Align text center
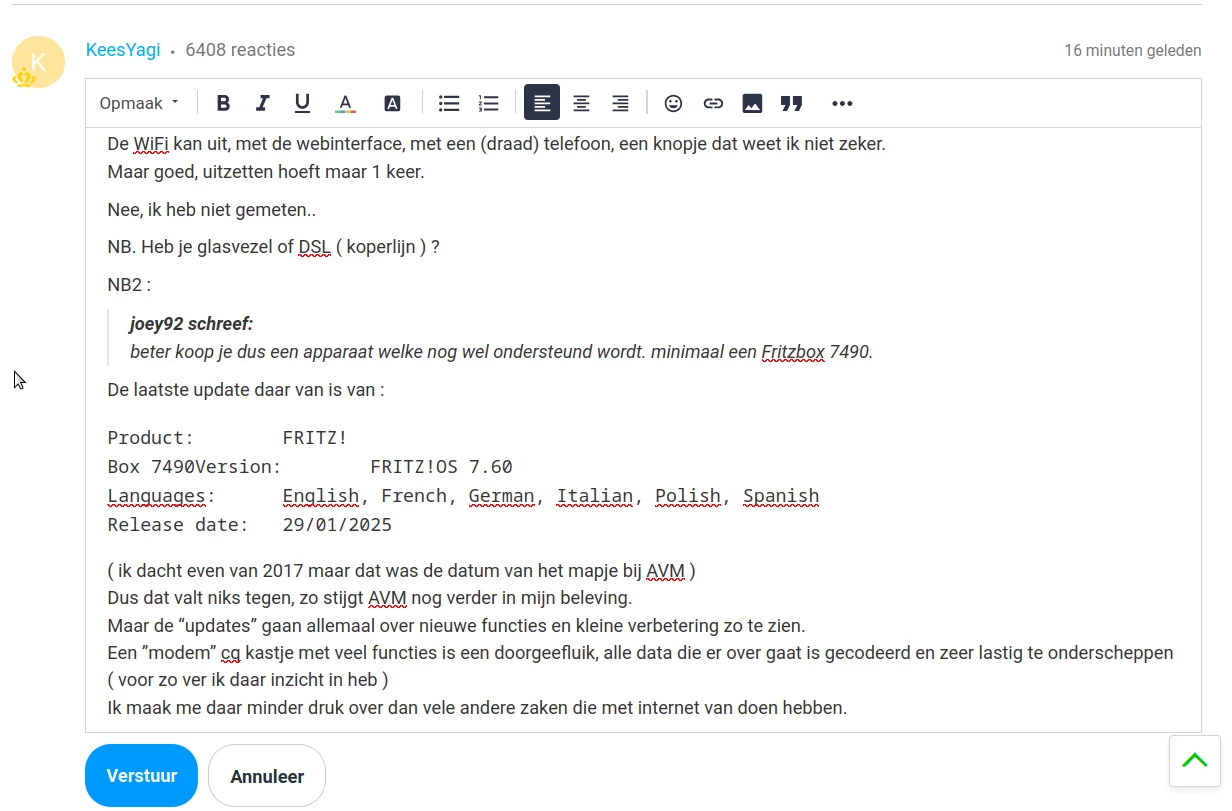This screenshot has height=811, width=1232. tap(581, 103)
